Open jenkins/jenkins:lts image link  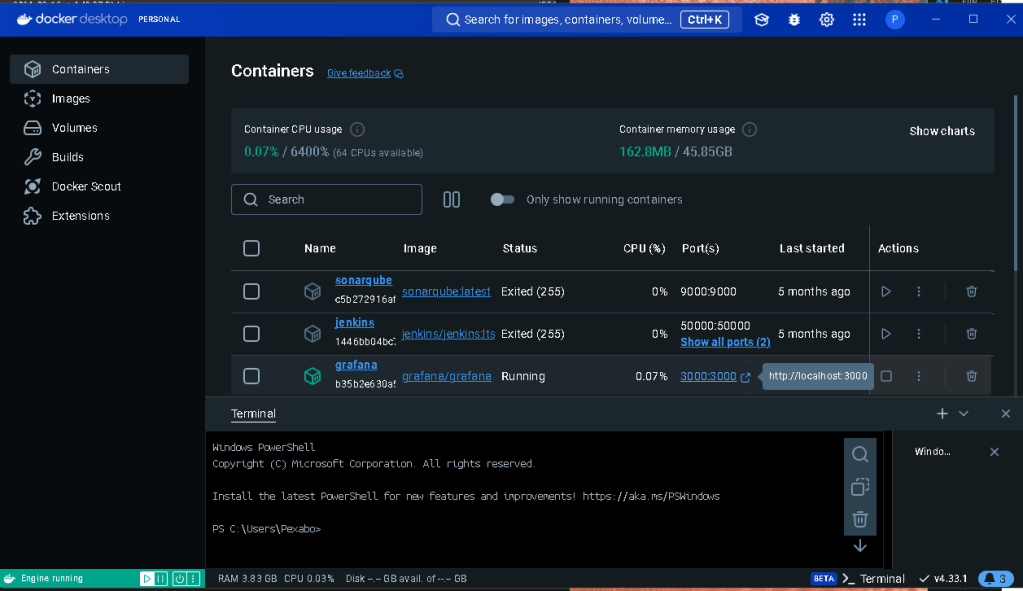(x=448, y=334)
